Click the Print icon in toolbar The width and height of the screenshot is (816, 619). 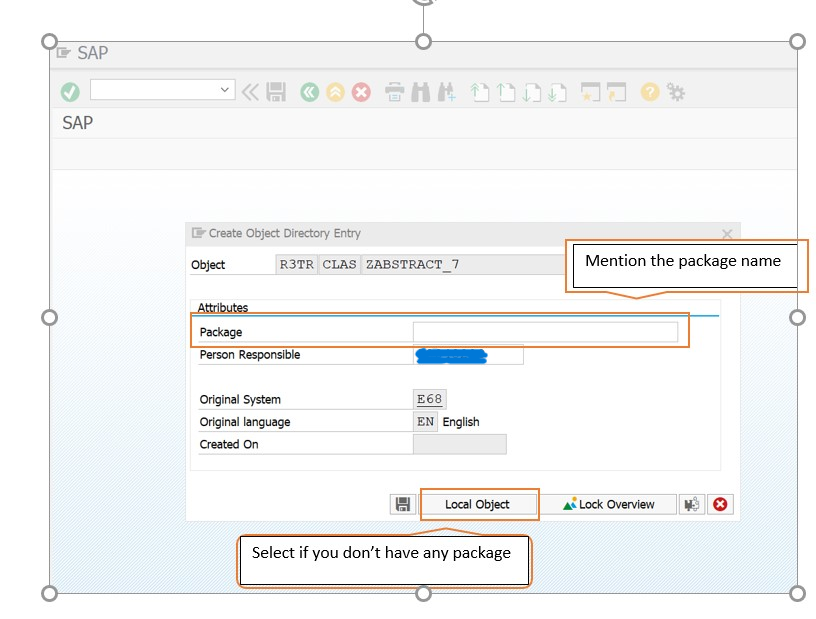coord(395,92)
